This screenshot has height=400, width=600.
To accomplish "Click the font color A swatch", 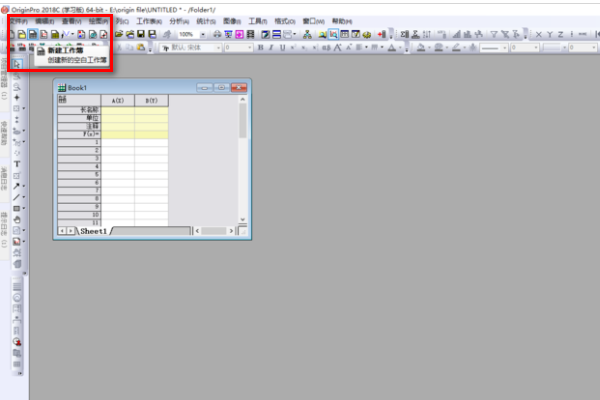I will (392, 48).
